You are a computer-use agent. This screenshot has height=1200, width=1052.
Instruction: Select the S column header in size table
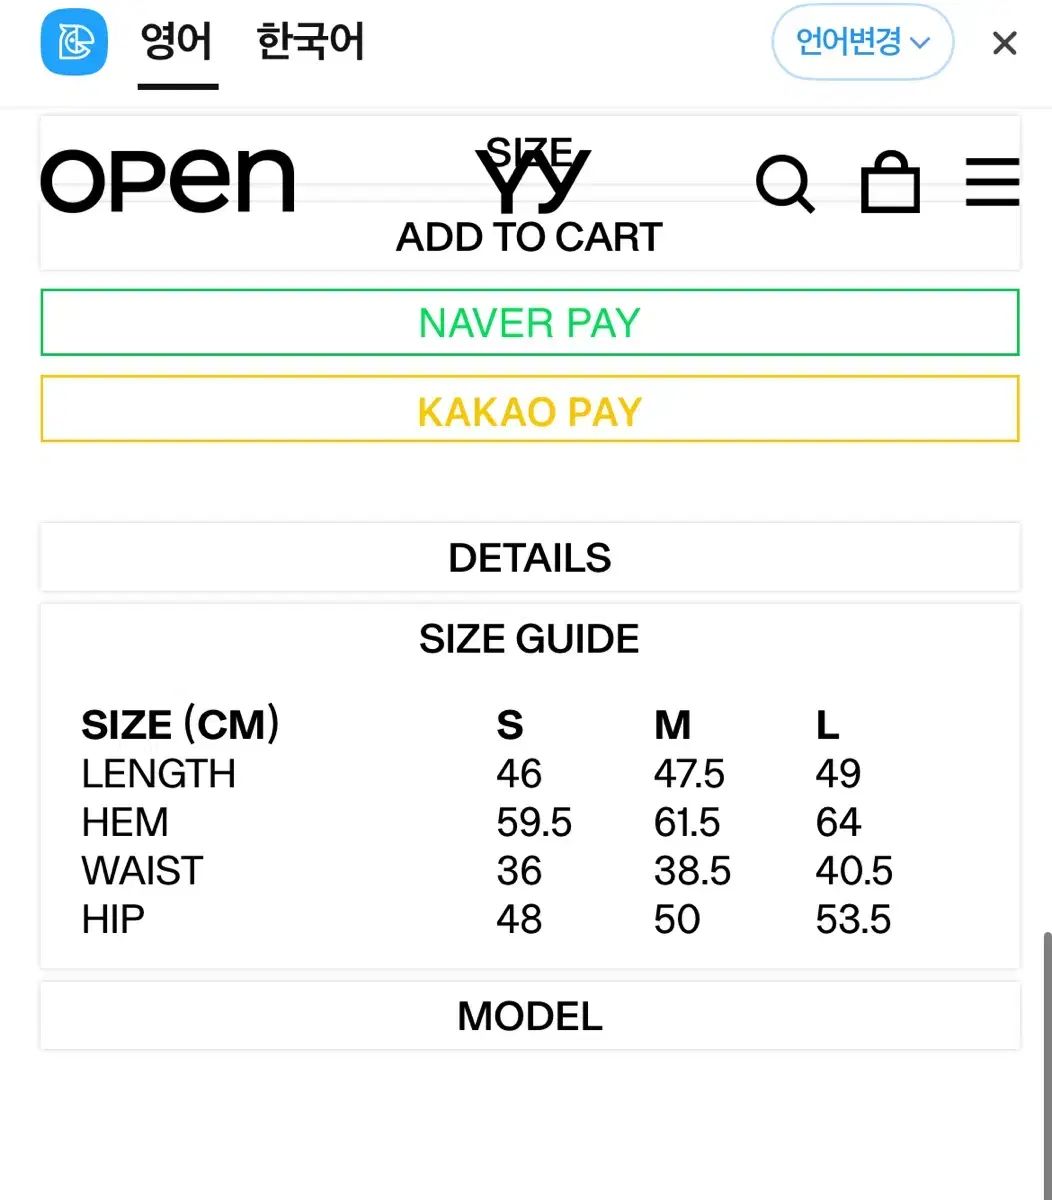510,725
